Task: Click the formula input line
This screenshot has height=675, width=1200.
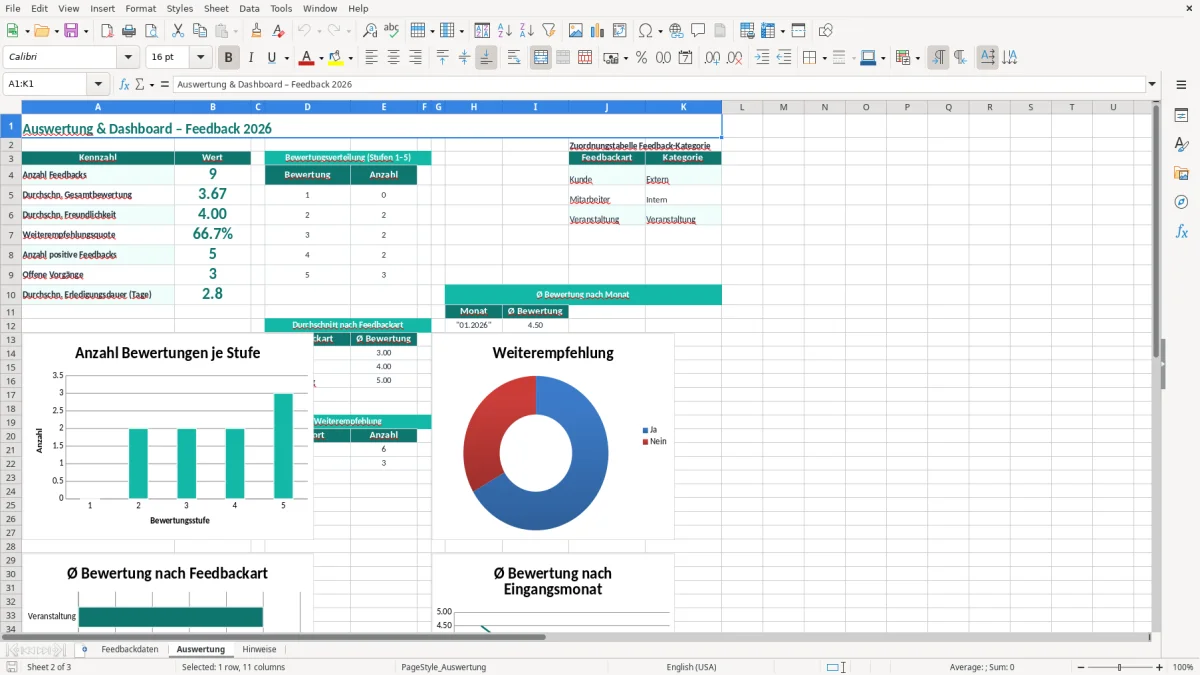Action: click(659, 84)
